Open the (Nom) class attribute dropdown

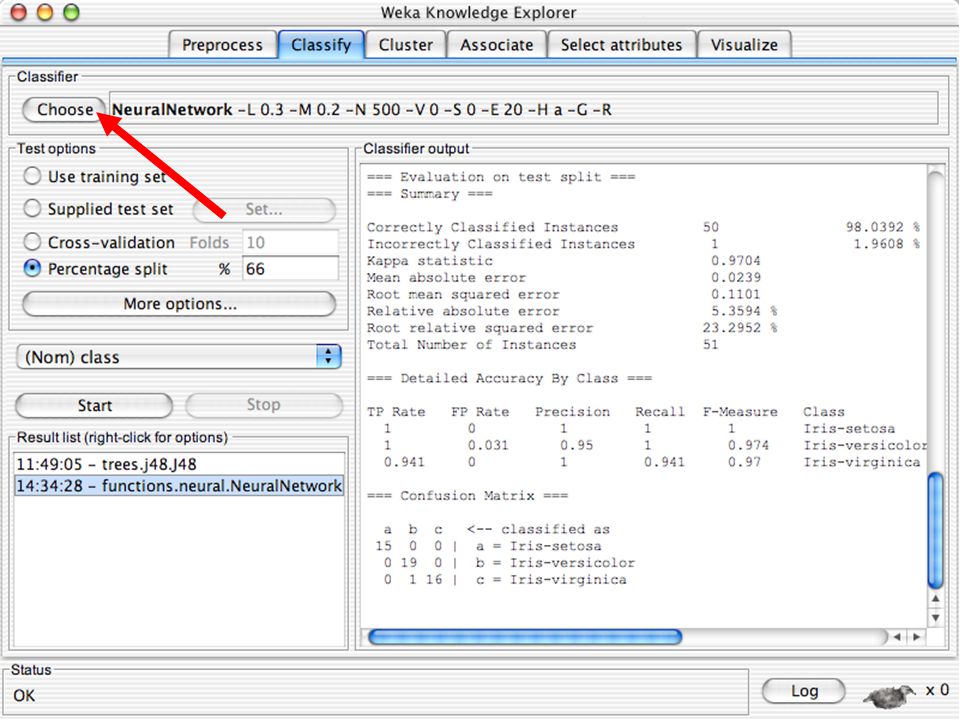click(x=179, y=356)
